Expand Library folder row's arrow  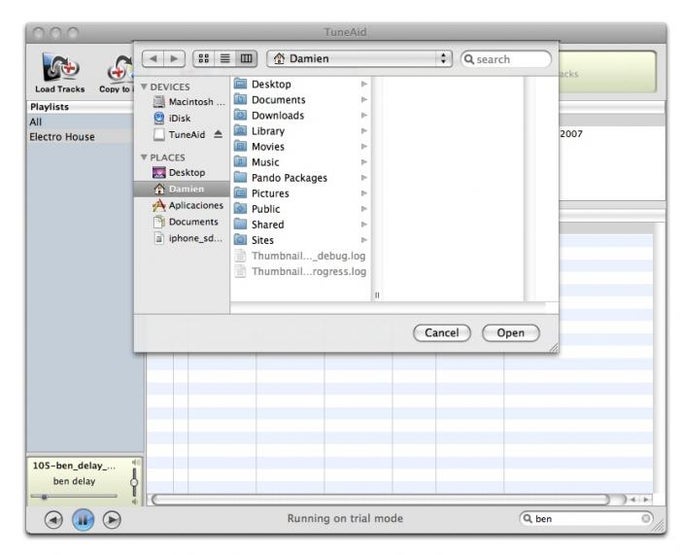point(364,131)
